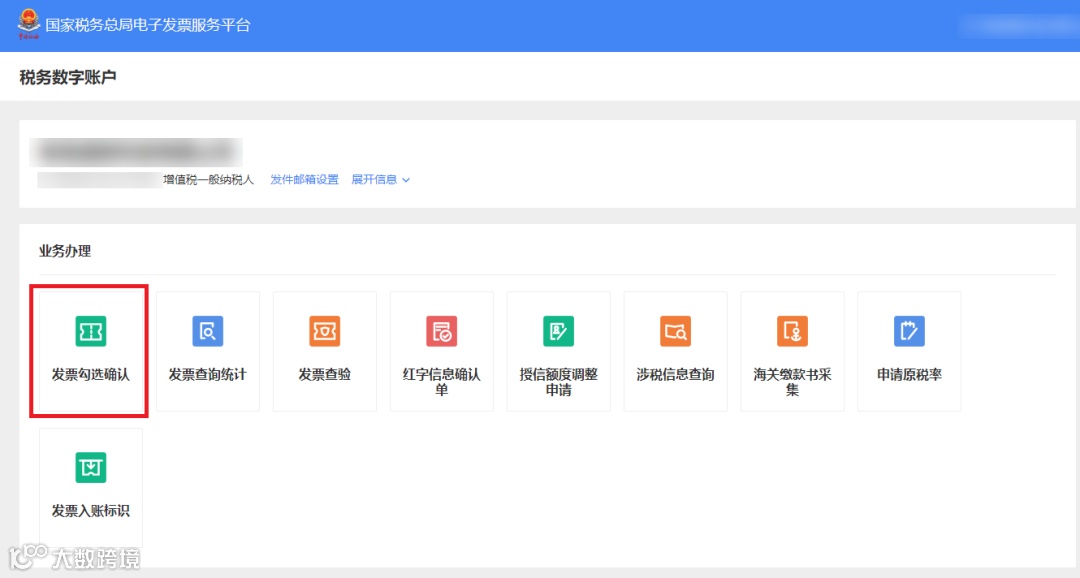The image size is (1080, 578).
Task: Select the 海关缴款书采集 icon
Action: (792, 331)
